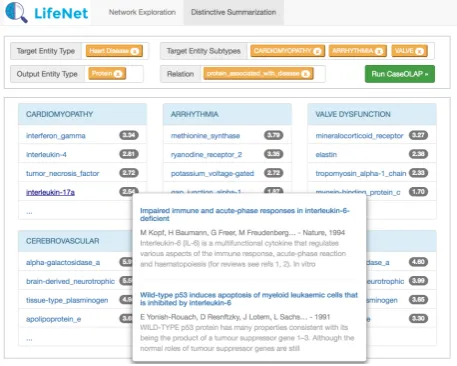
Task: Click the 3.79 badge for methionine_synthase
Action: [274, 135]
